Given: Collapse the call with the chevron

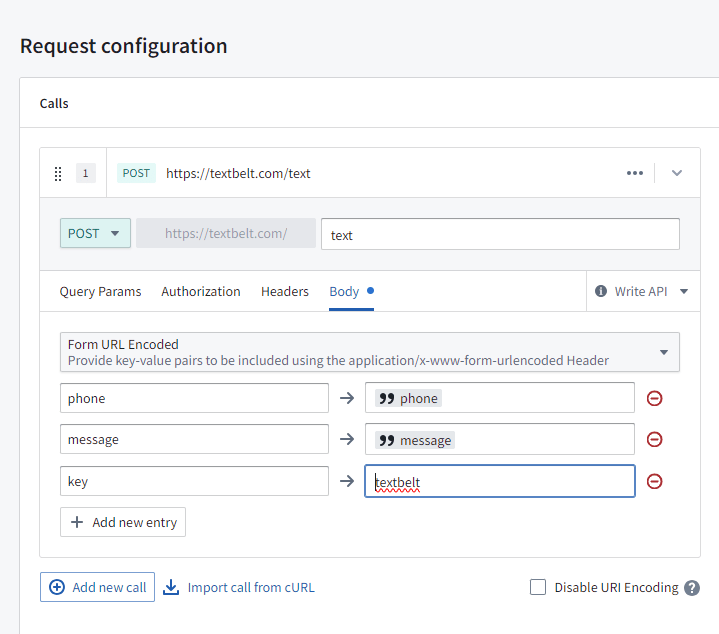Looking at the screenshot, I should 677,173.
